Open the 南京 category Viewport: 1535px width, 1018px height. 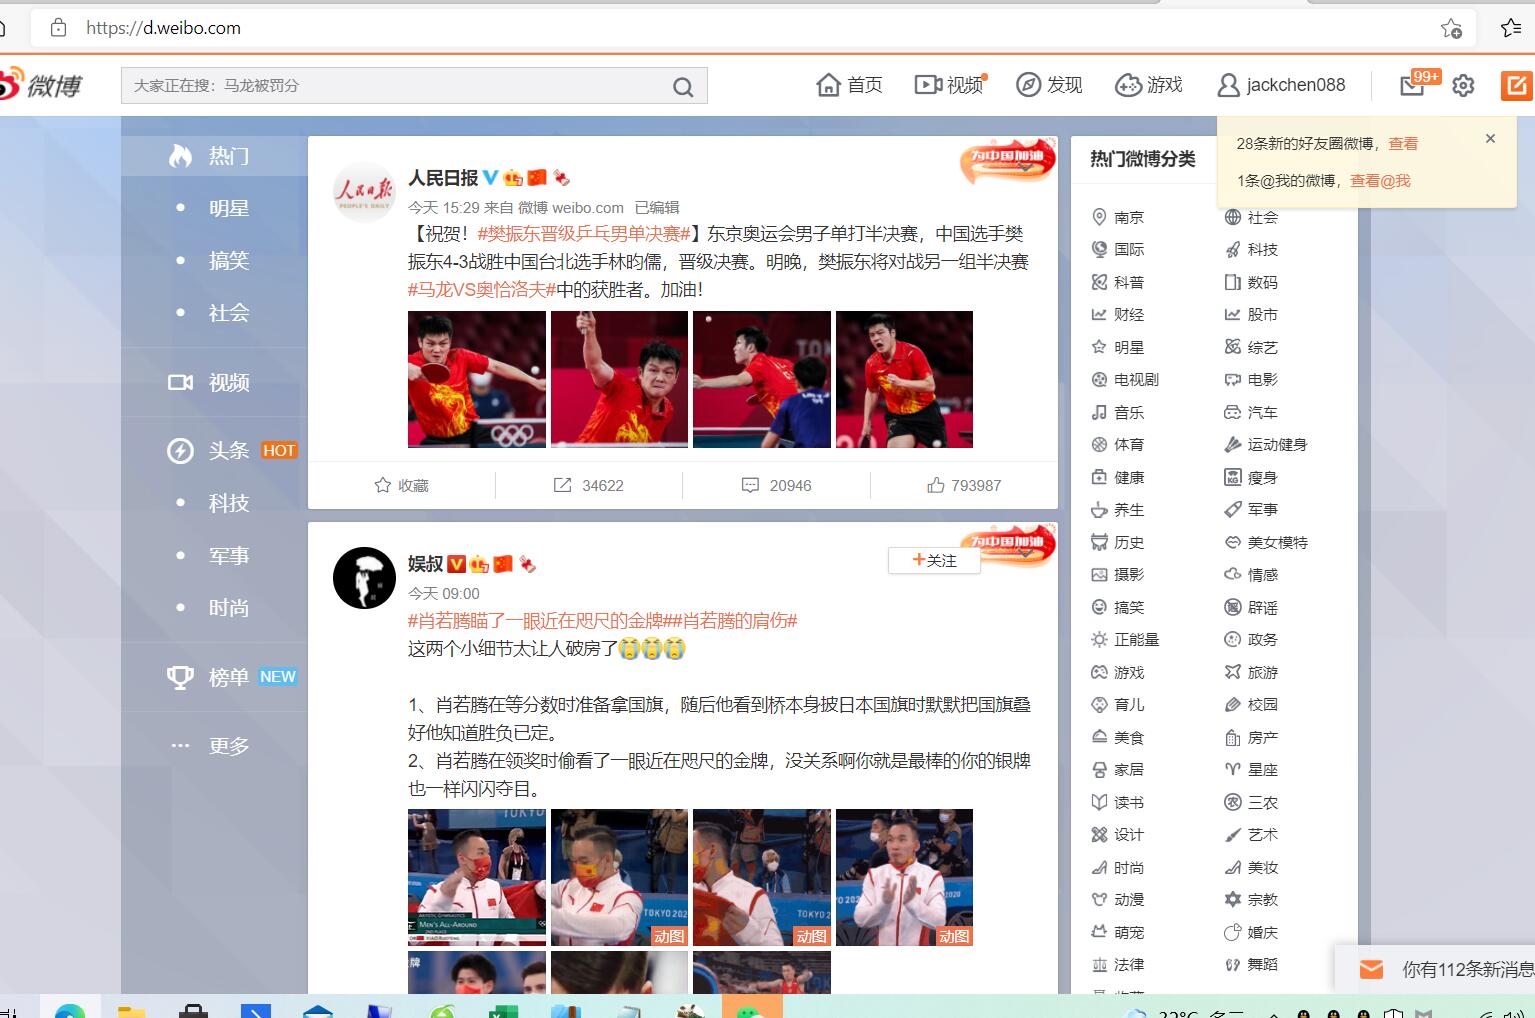1118,217
